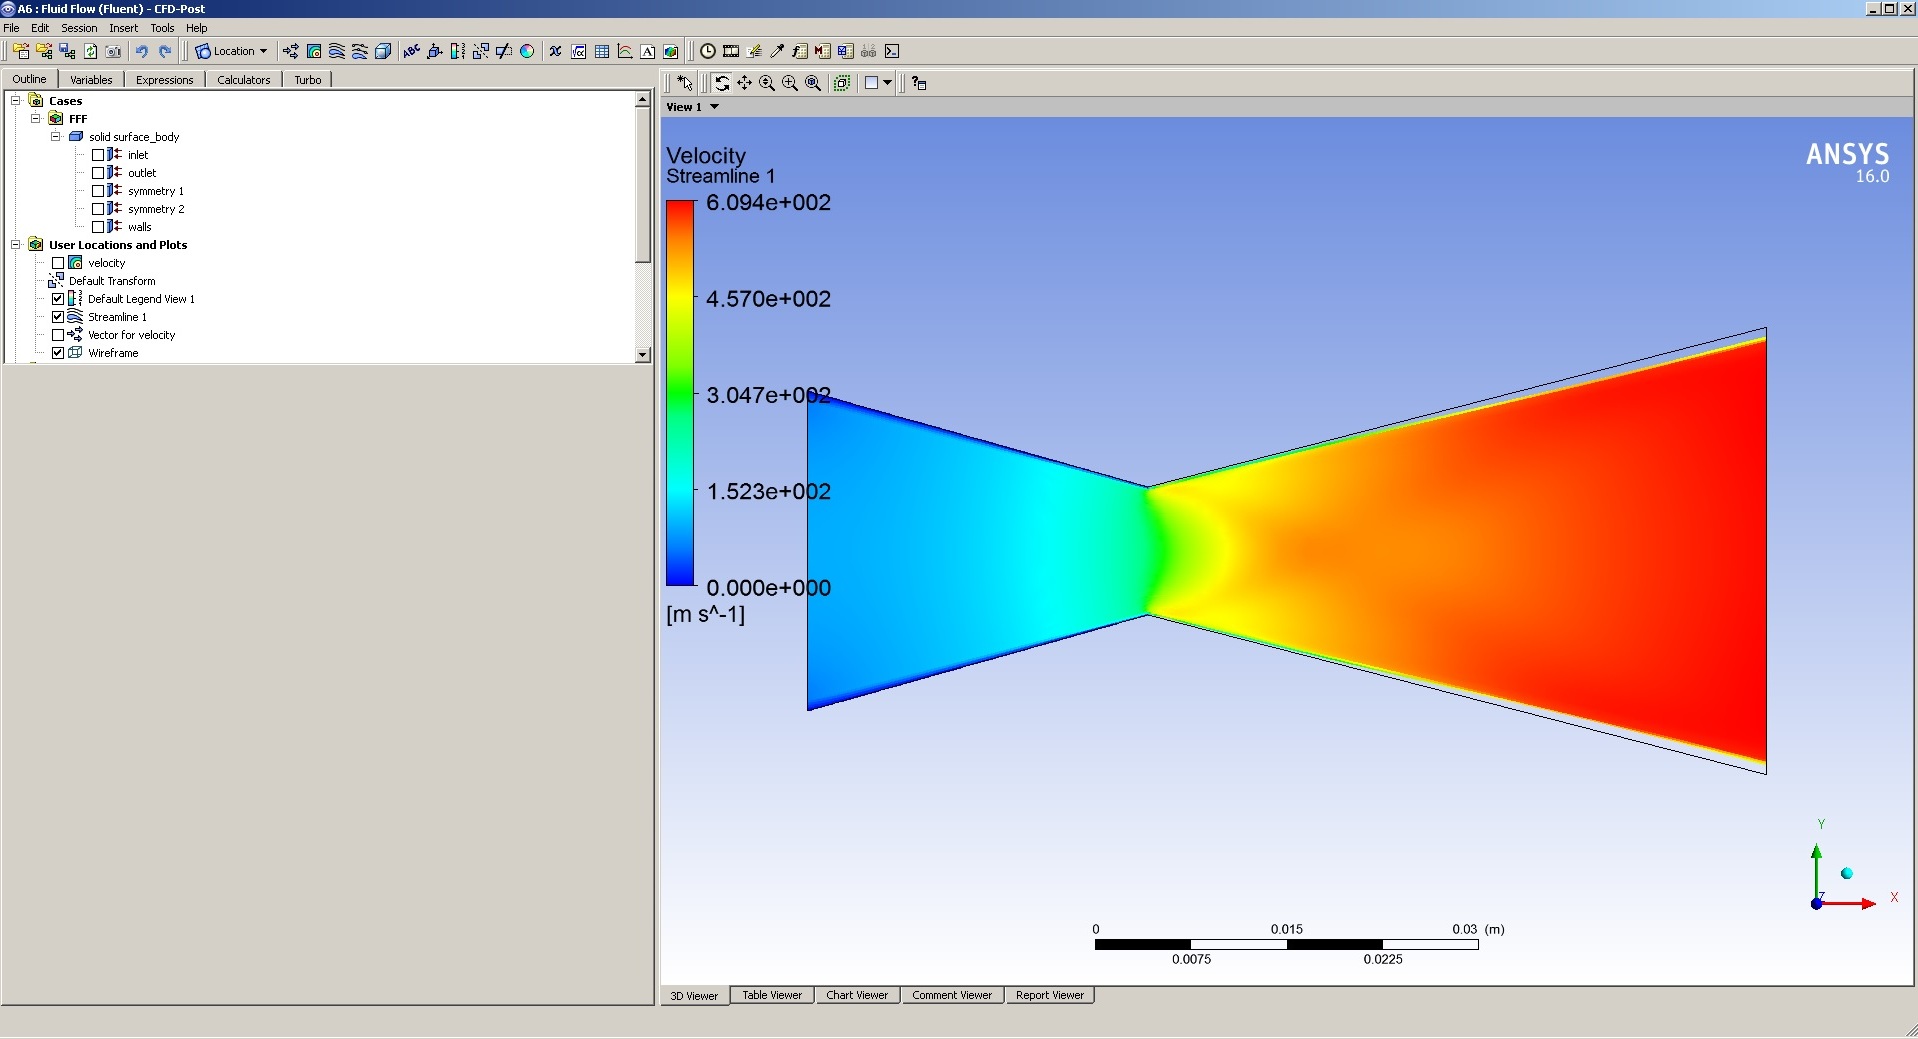1918x1039 pixels.
Task: Insert an Instance Transform
Action: tap(481, 51)
